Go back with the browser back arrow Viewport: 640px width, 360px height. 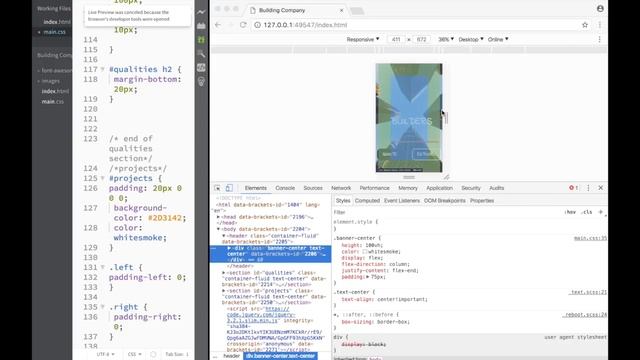(218, 25)
